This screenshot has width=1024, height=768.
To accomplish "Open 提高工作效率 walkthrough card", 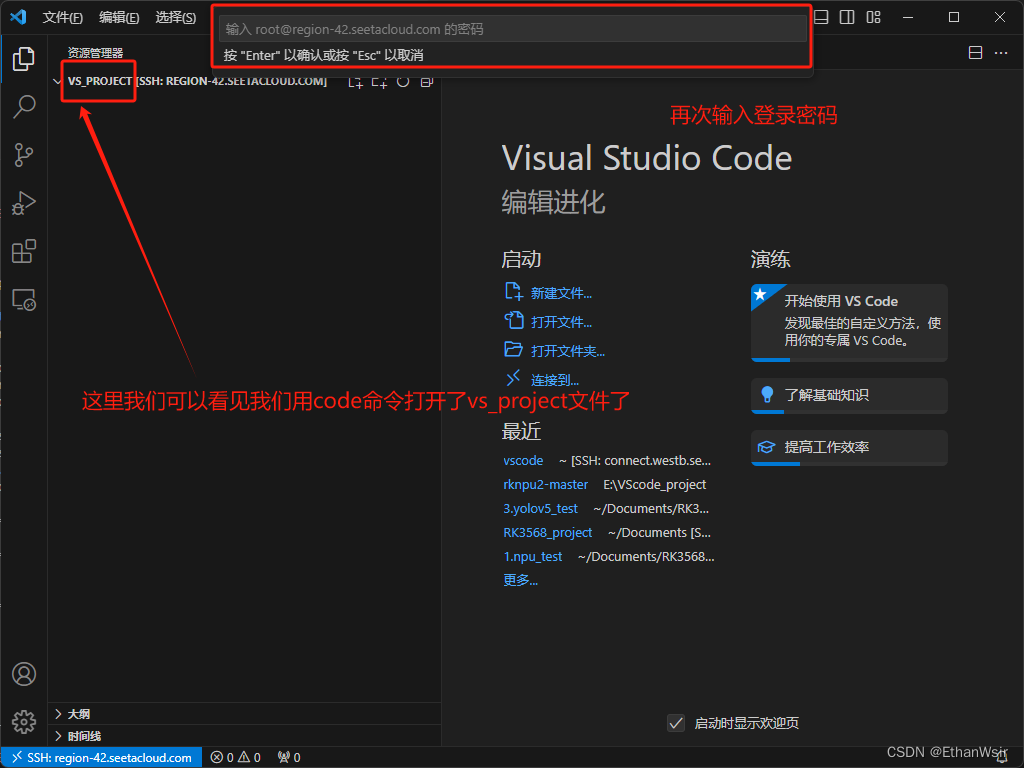I will click(x=849, y=447).
